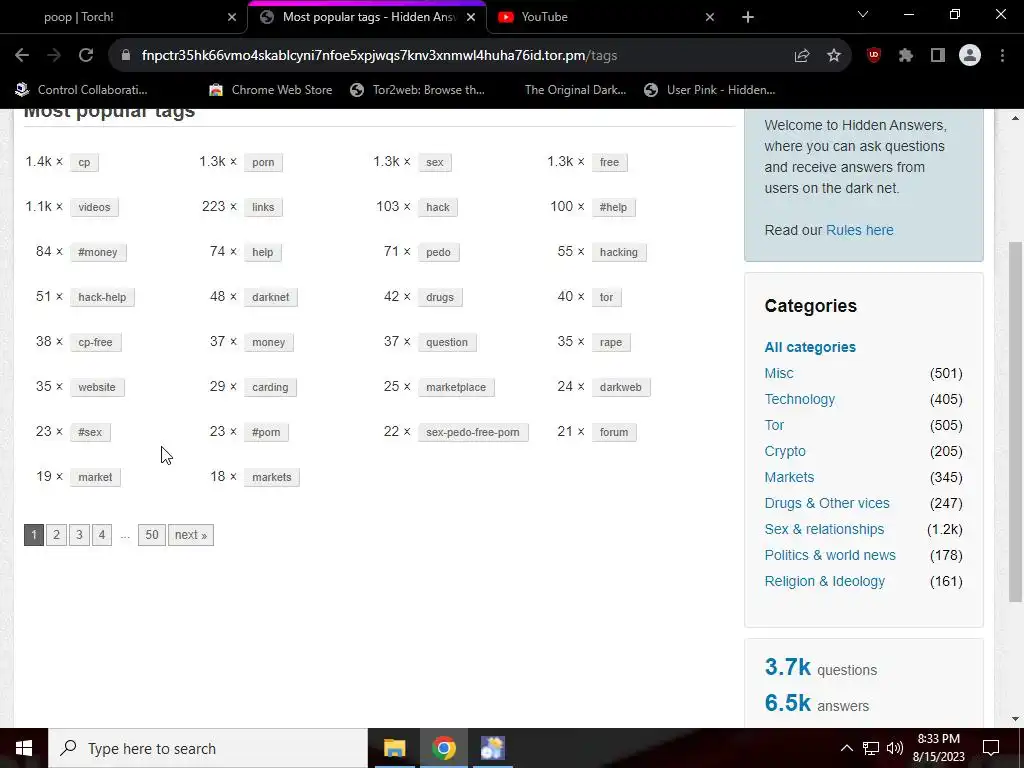Open the Misc category

(x=779, y=373)
